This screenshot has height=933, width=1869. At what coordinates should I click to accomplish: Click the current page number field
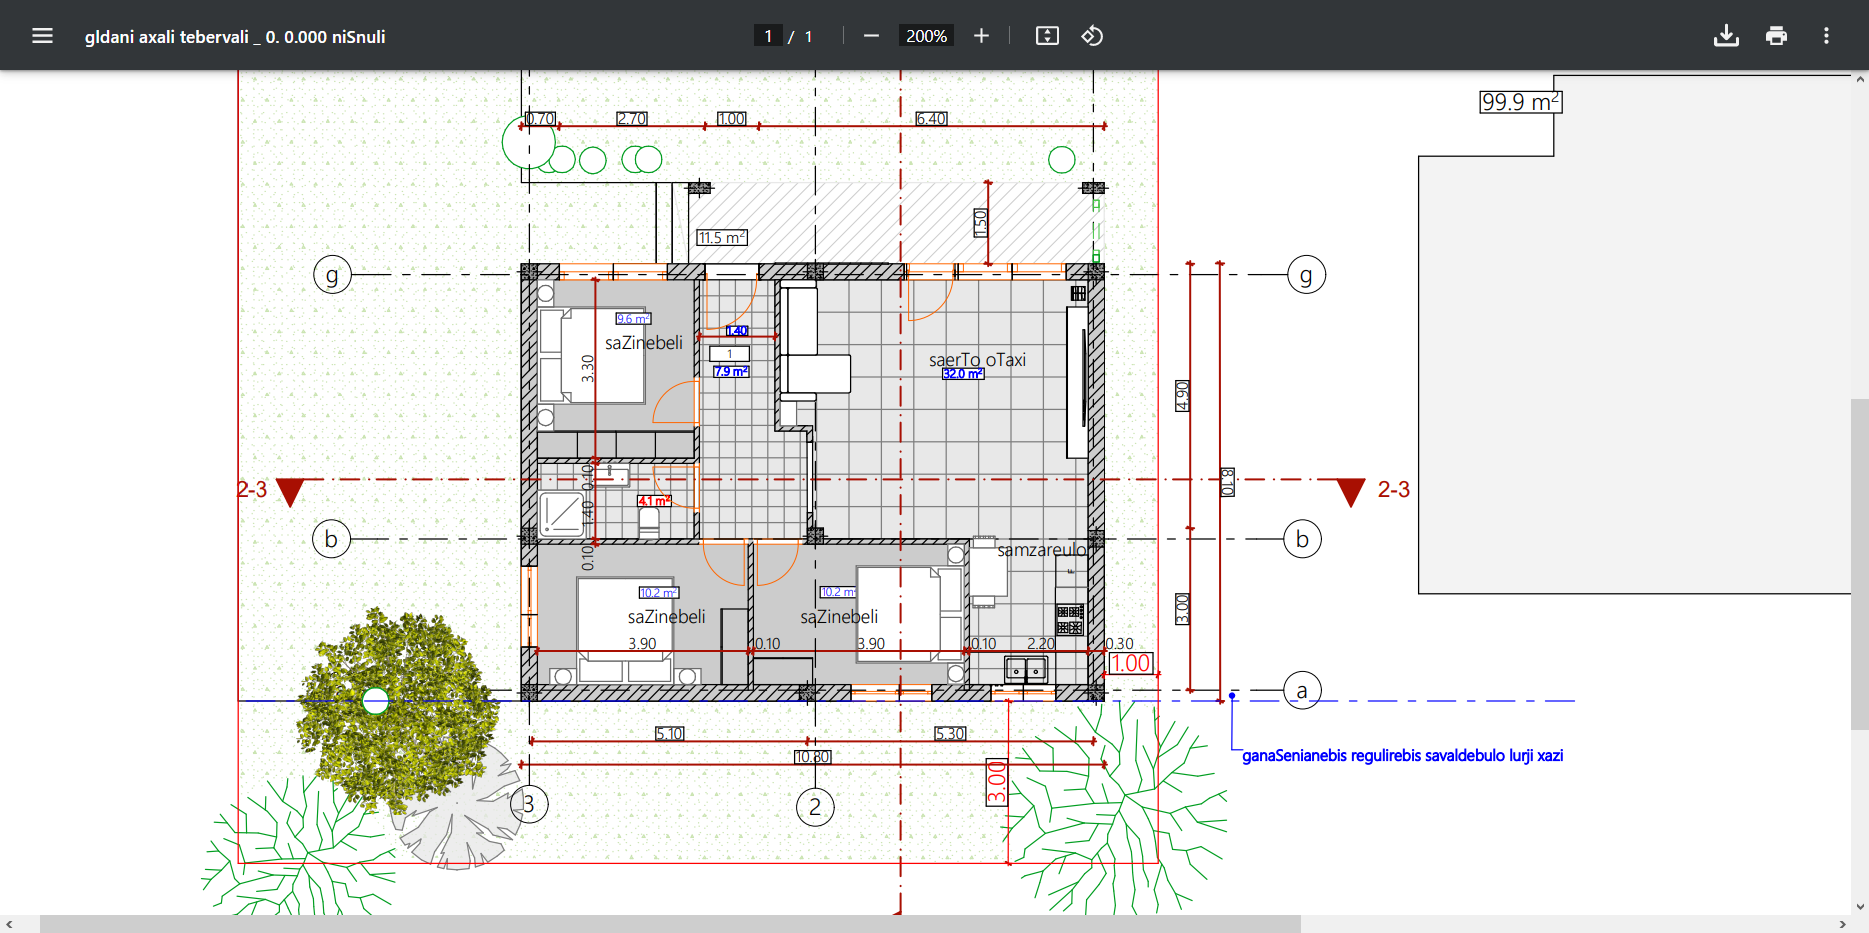tap(768, 36)
